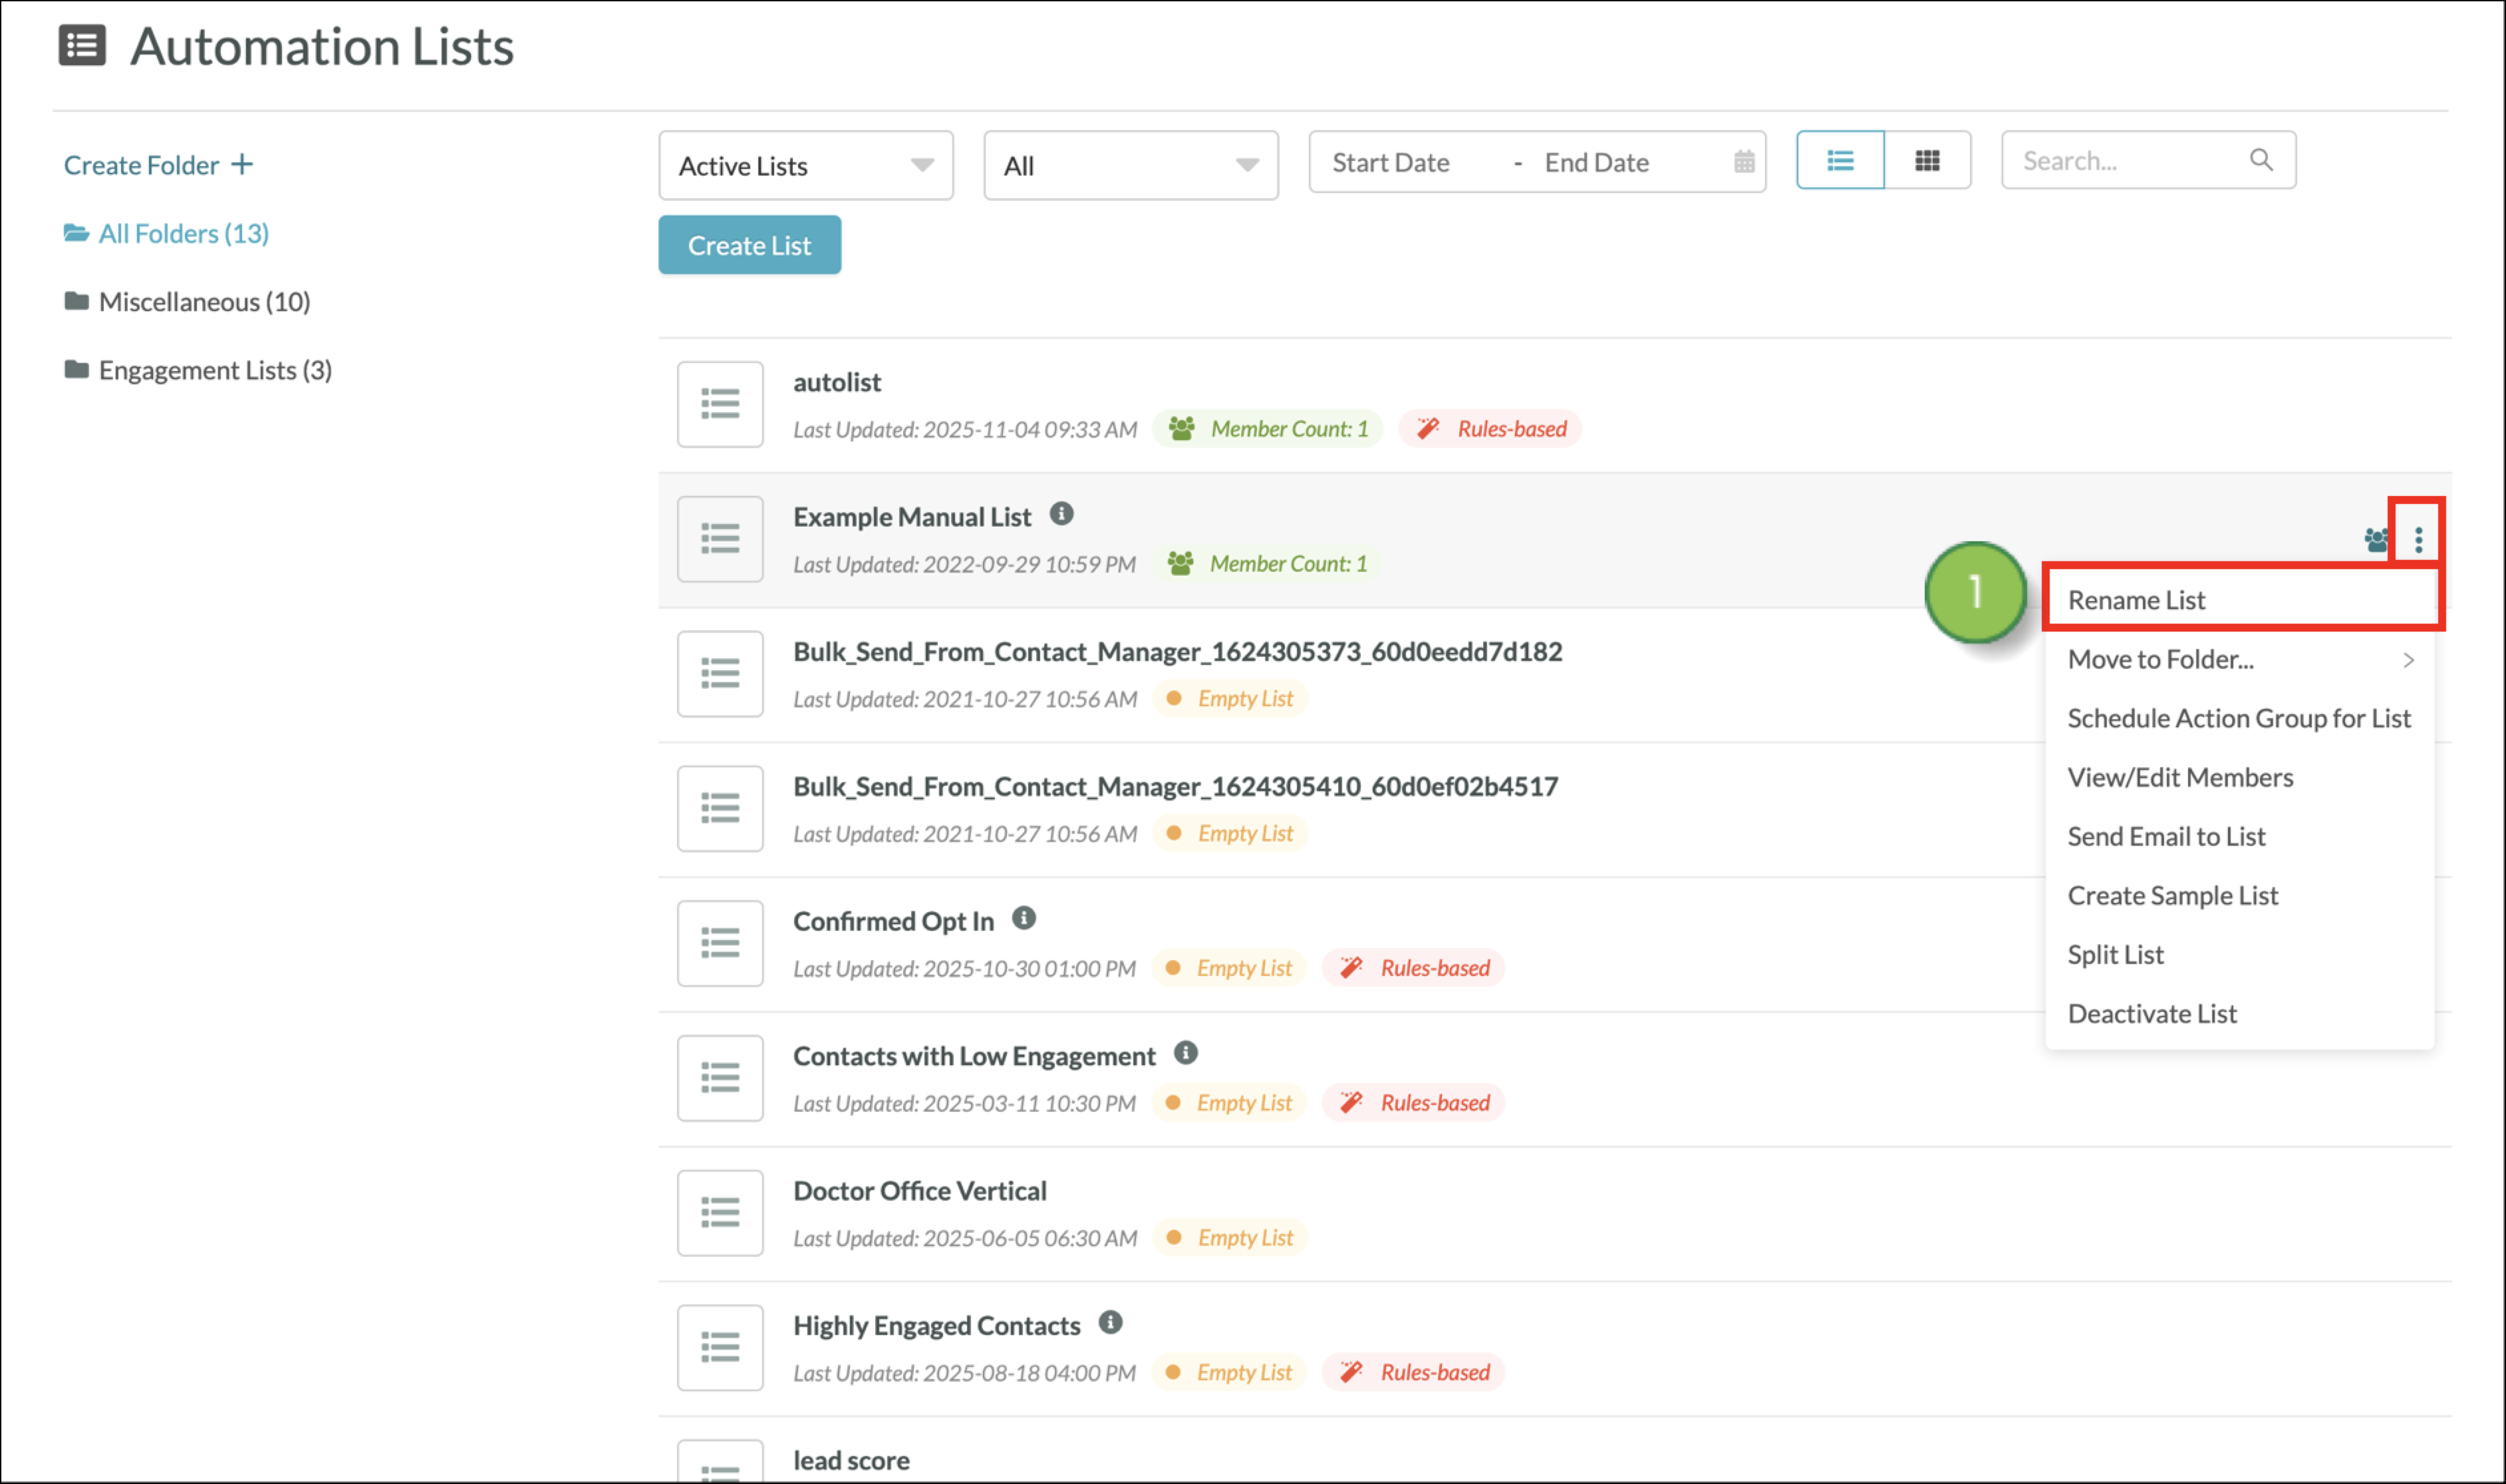
Task: Click info icon next to Highly Engaged Contacts
Action: coord(1109,1322)
